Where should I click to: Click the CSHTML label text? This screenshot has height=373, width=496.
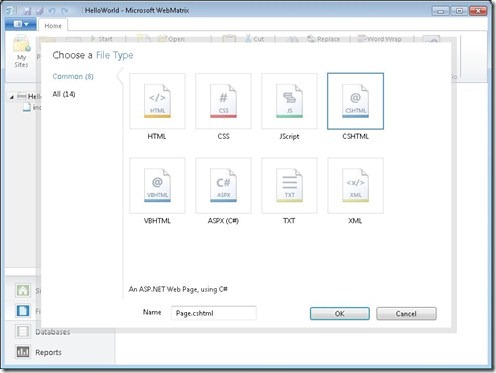pyautogui.click(x=356, y=136)
